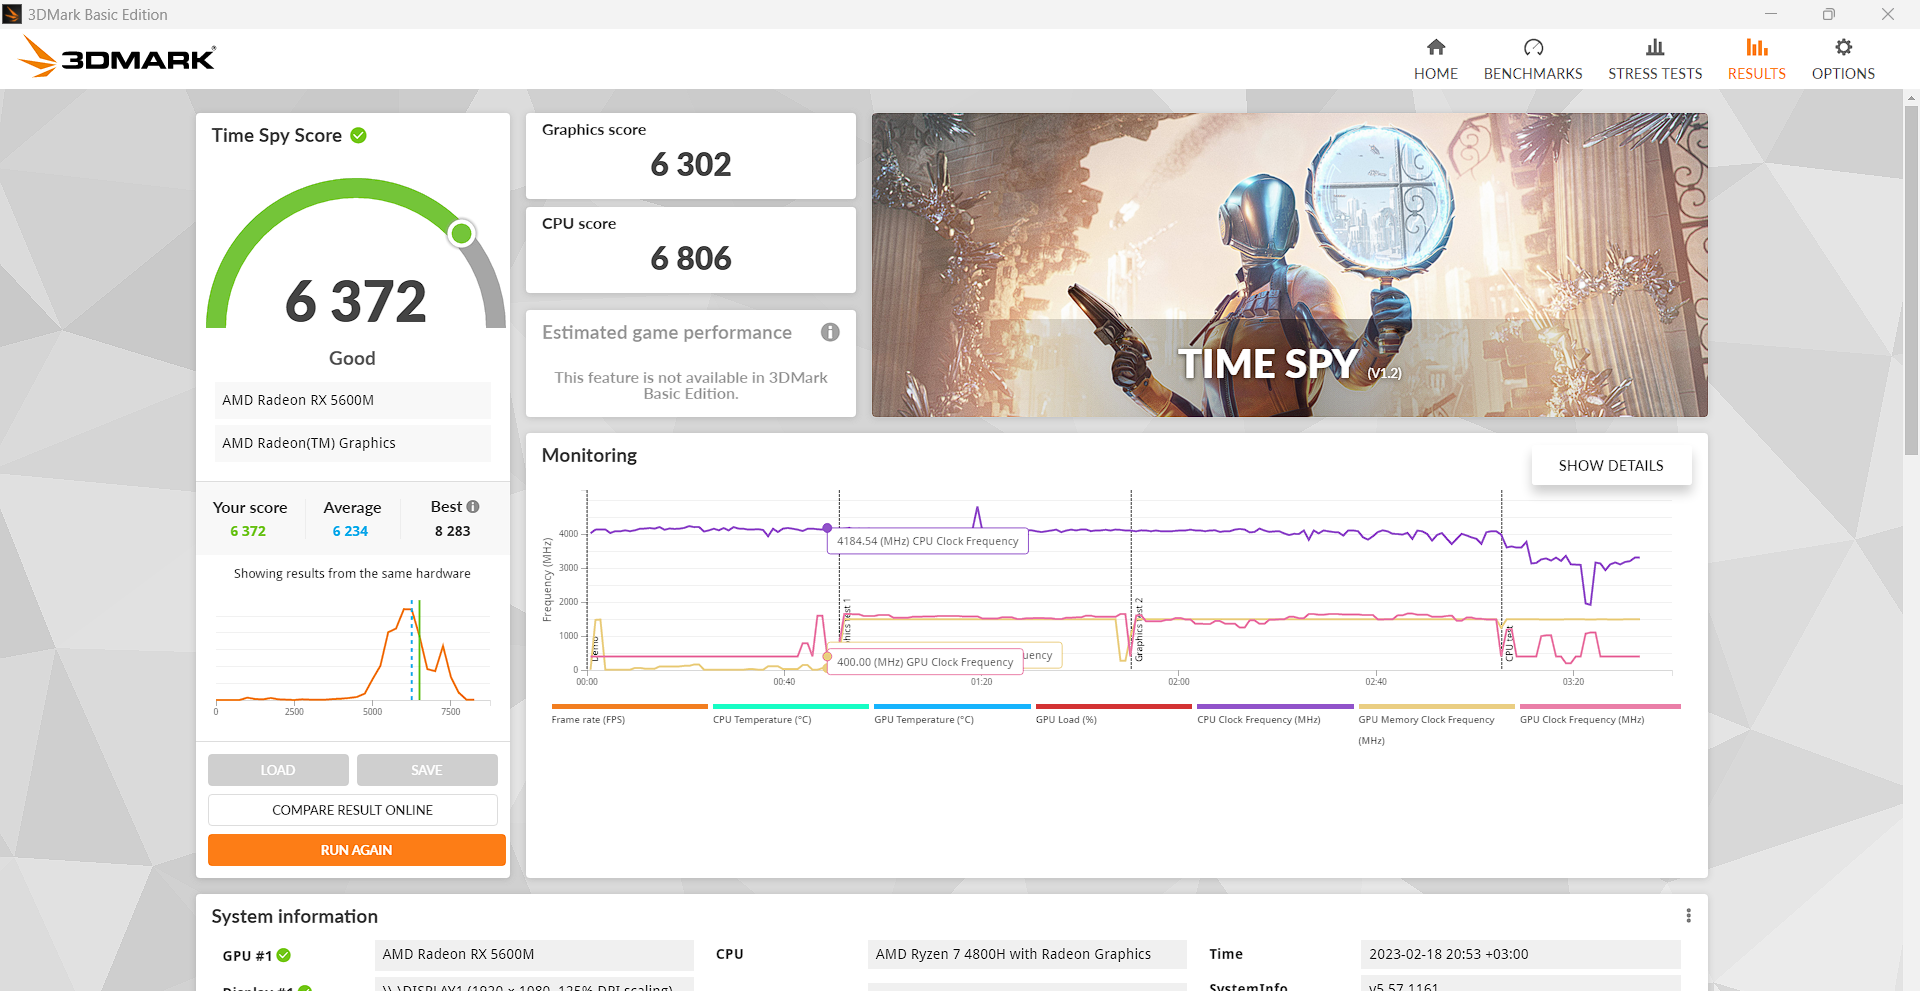Click the Best score value 8 283
This screenshot has width=1920, height=991.
click(452, 531)
